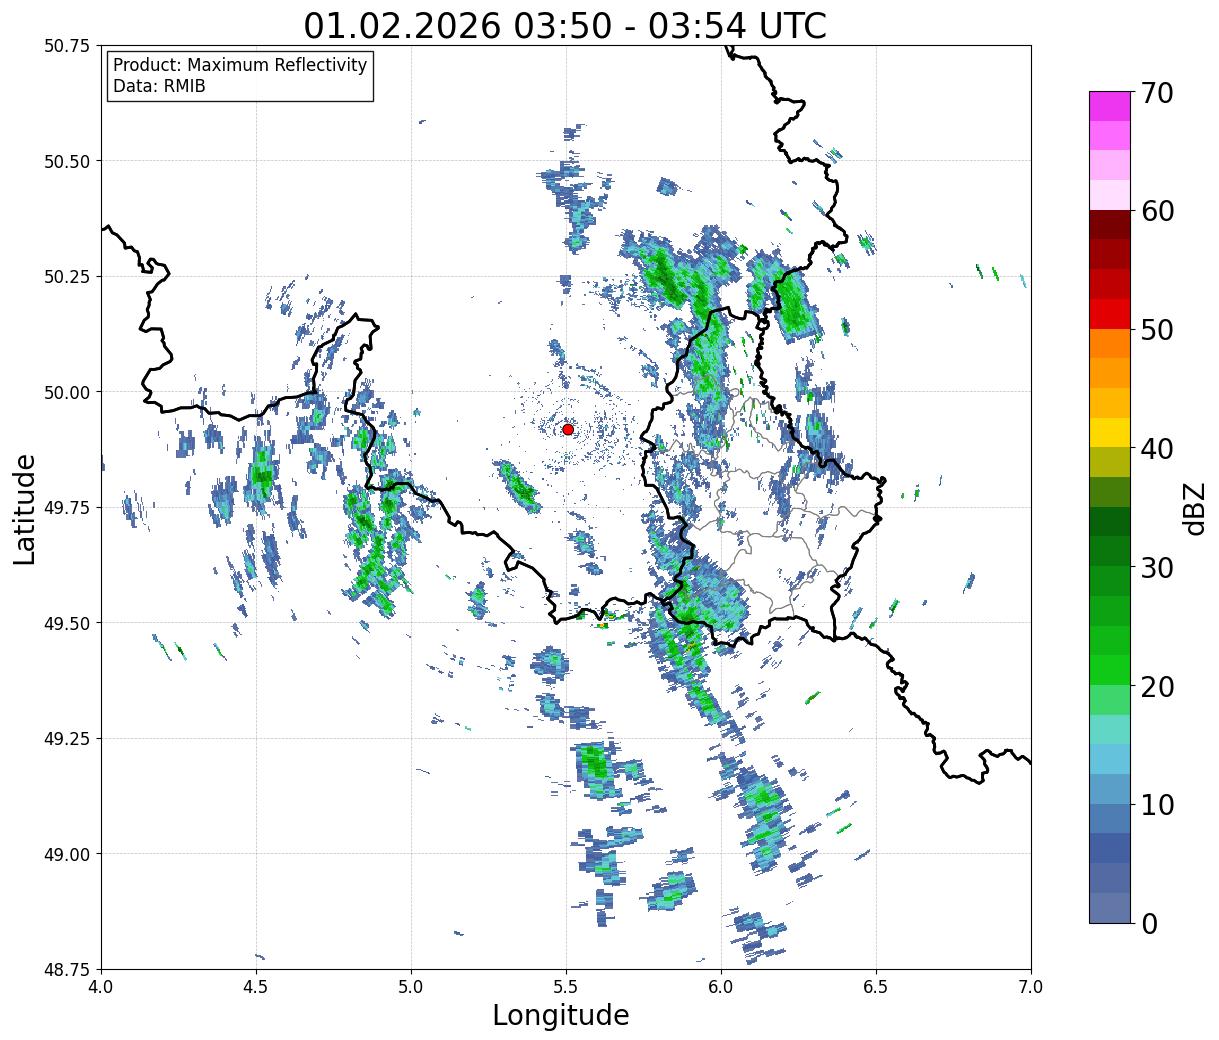Click the bright green colorbar swatch above 20

click(1110, 669)
